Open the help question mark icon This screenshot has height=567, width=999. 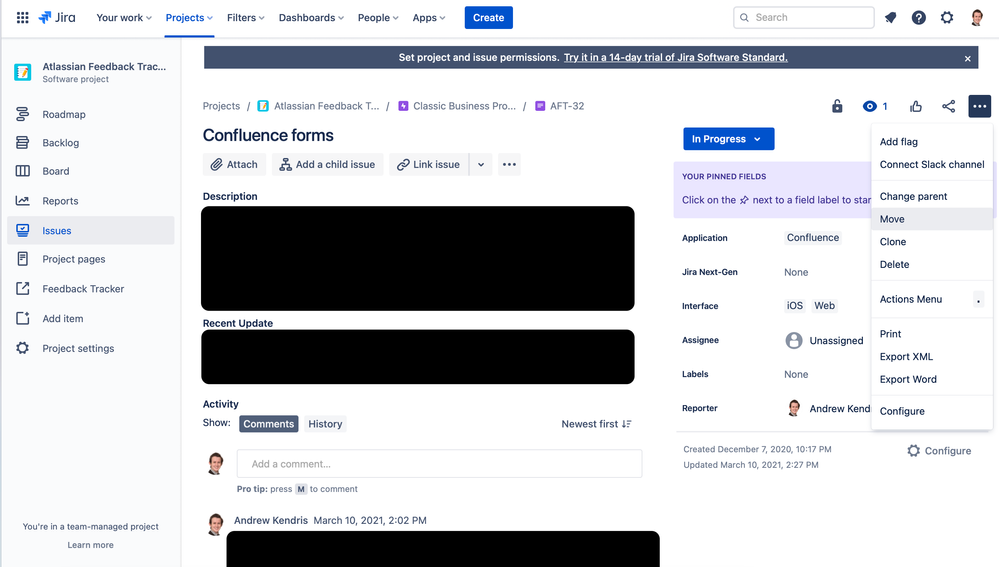click(x=919, y=18)
